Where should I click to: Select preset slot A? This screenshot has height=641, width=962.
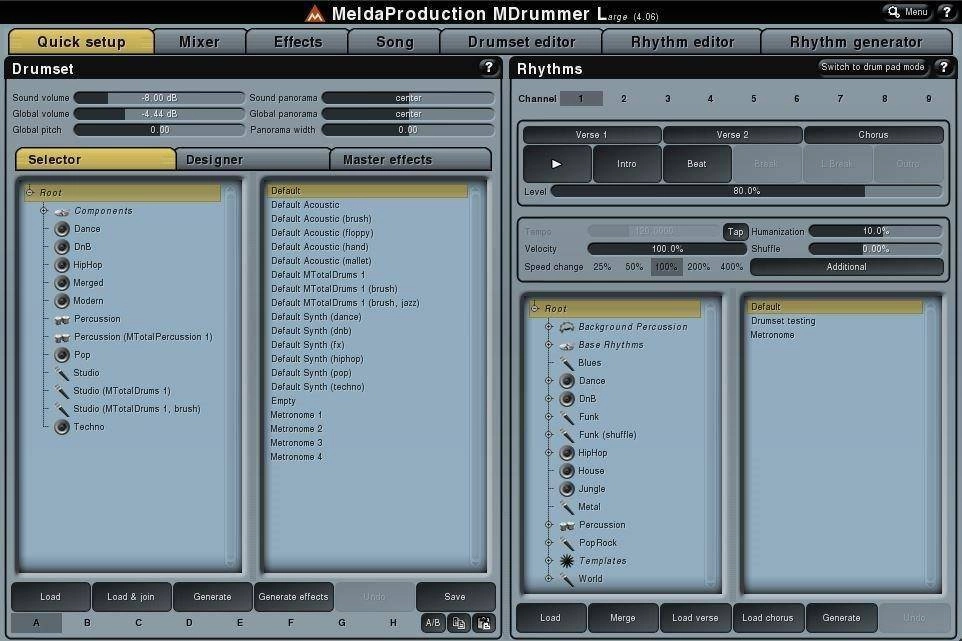(x=37, y=623)
